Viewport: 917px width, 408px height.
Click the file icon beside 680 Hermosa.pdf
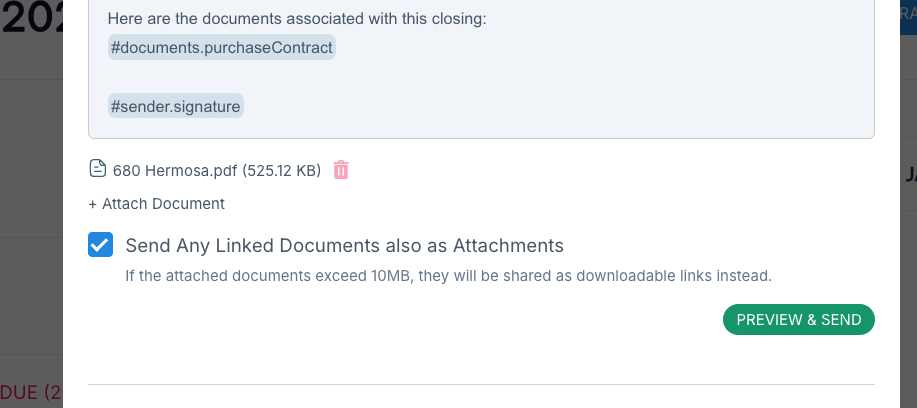pyautogui.click(x=97, y=169)
